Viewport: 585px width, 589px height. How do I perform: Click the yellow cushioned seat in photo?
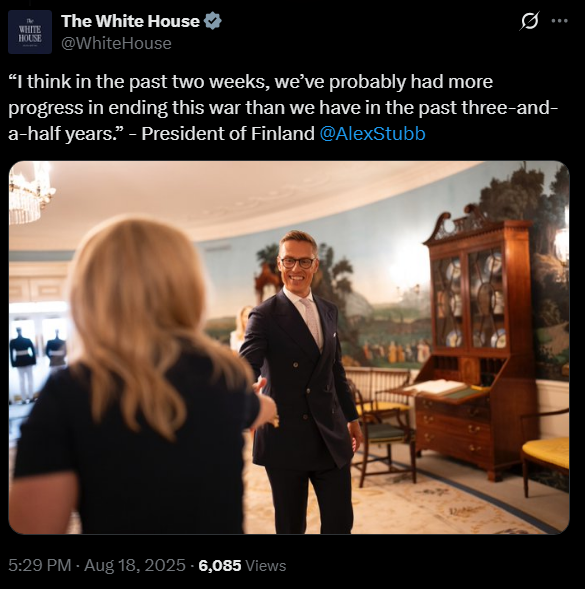(x=546, y=451)
